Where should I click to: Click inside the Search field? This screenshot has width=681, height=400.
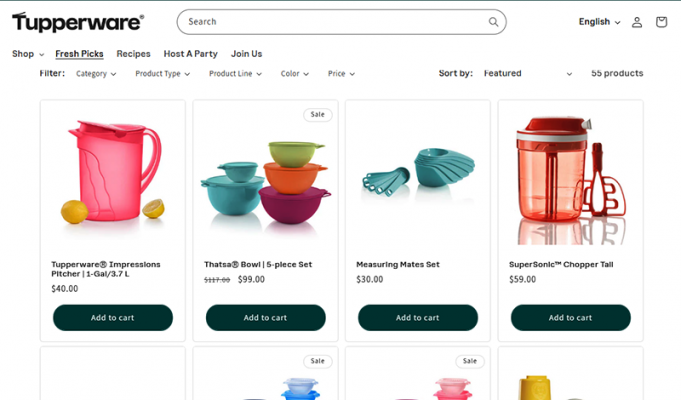[330, 22]
